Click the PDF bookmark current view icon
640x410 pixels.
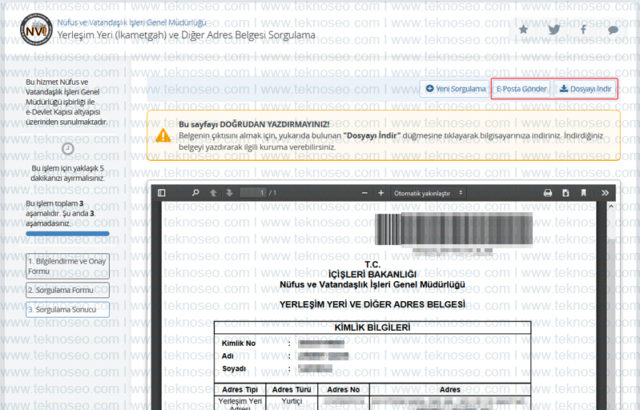[583, 193]
